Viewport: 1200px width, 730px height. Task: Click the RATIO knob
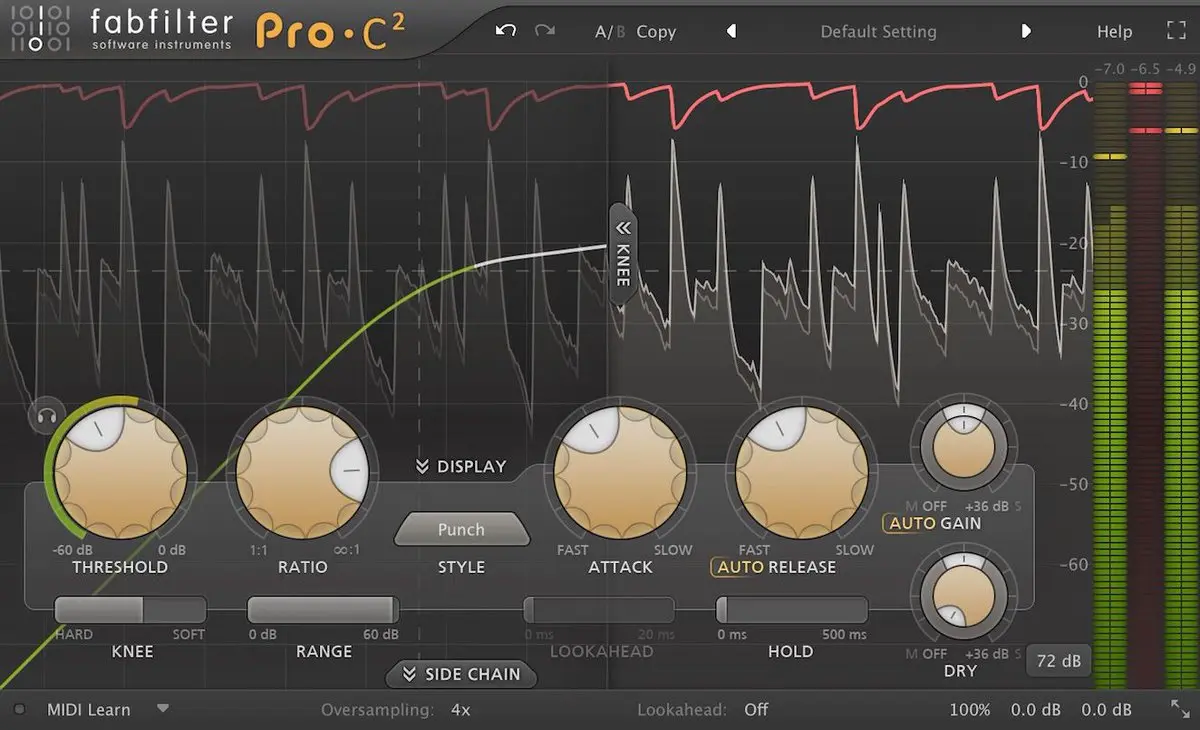point(304,470)
